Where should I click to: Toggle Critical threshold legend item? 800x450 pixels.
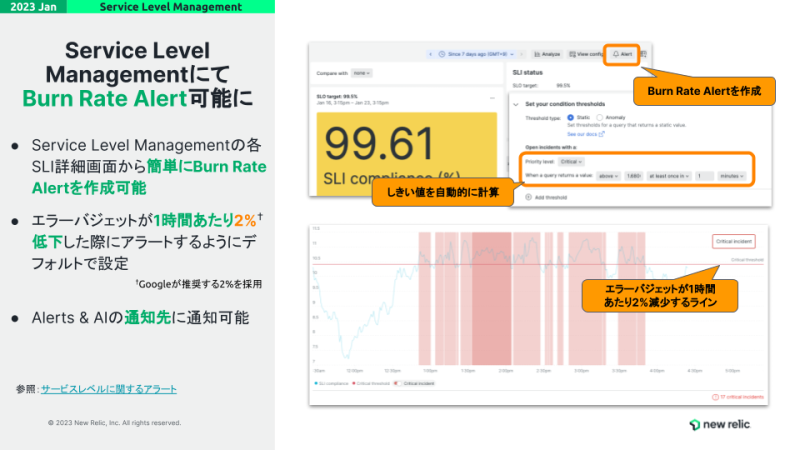point(371,383)
